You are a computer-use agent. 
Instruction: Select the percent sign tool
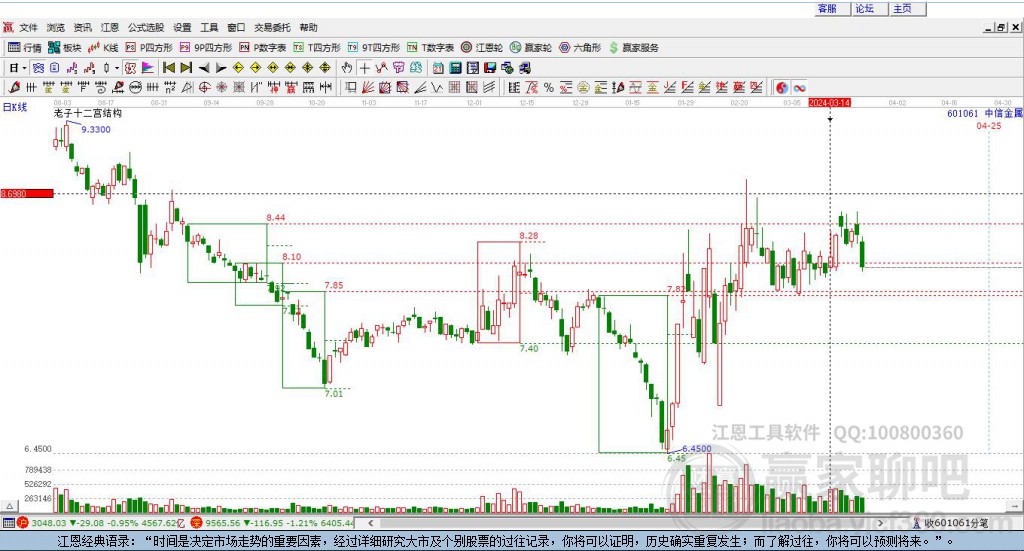click(549, 87)
